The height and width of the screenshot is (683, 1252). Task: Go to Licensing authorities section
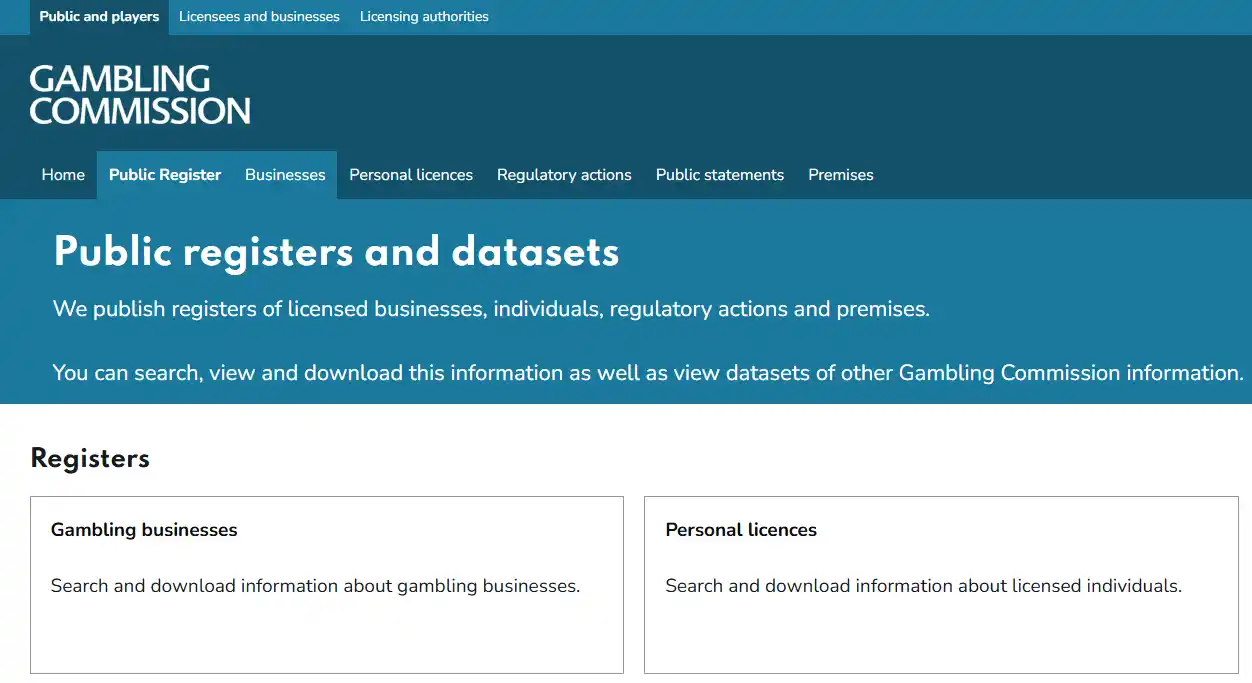[424, 17]
